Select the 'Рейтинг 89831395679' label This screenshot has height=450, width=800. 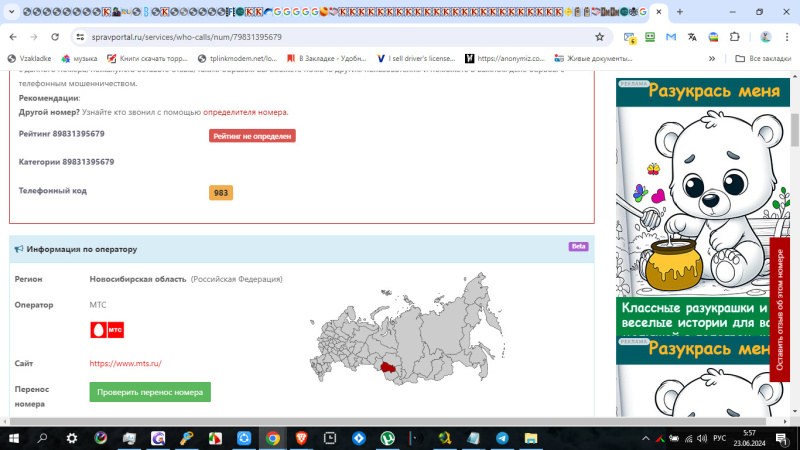pyautogui.click(x=62, y=134)
